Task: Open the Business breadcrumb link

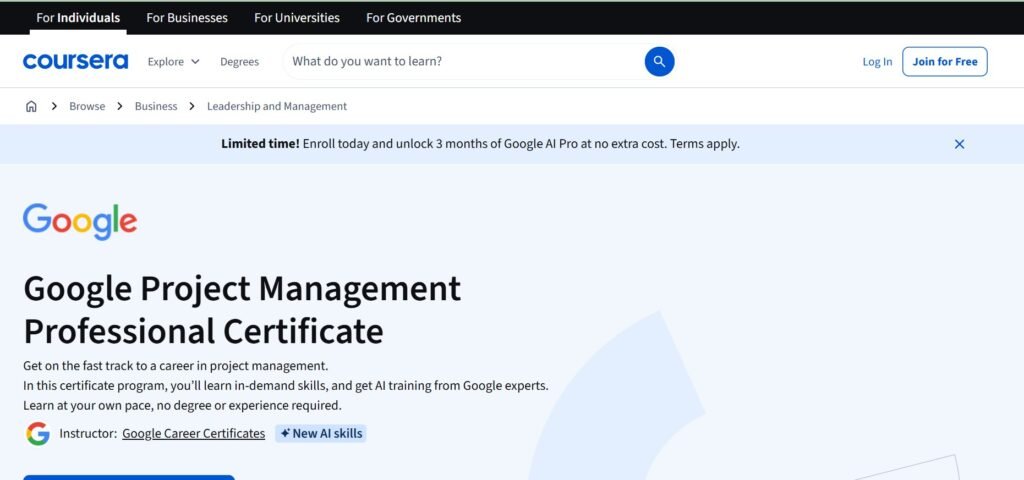Action: 156,106
